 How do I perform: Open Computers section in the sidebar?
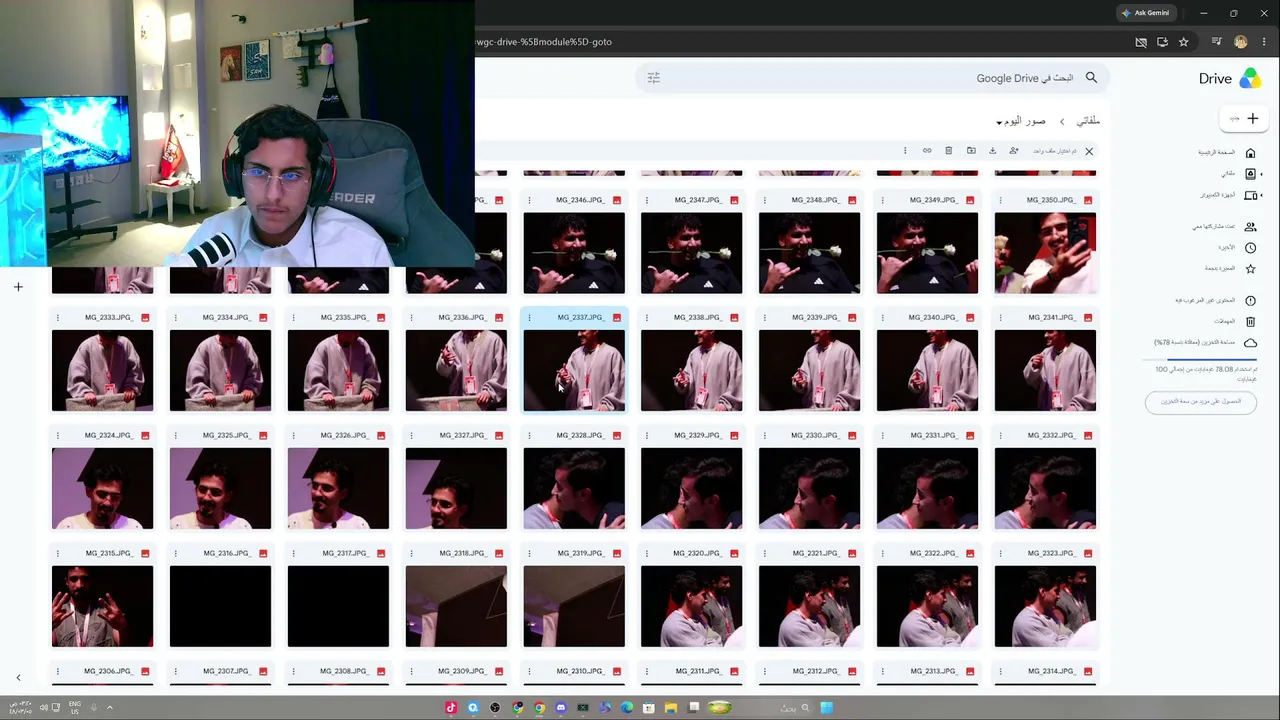tap(1226, 195)
